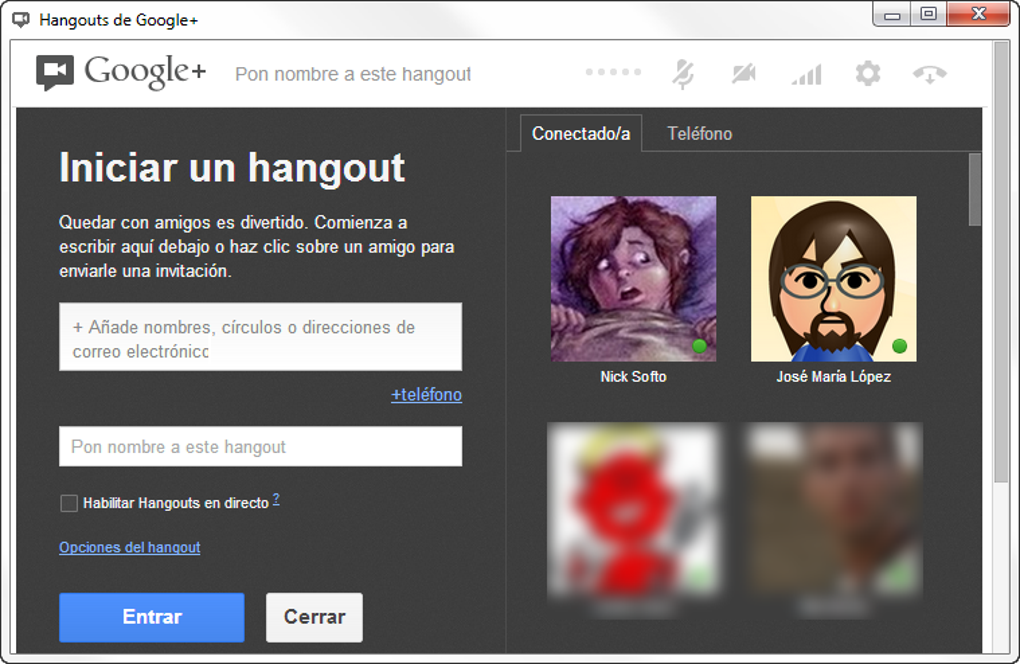Click the contacts list scrollbar
The width and height of the screenshot is (1020, 664).
(x=974, y=189)
